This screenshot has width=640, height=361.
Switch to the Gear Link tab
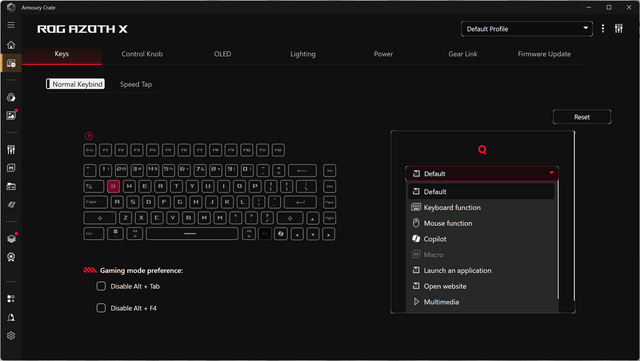pos(463,54)
